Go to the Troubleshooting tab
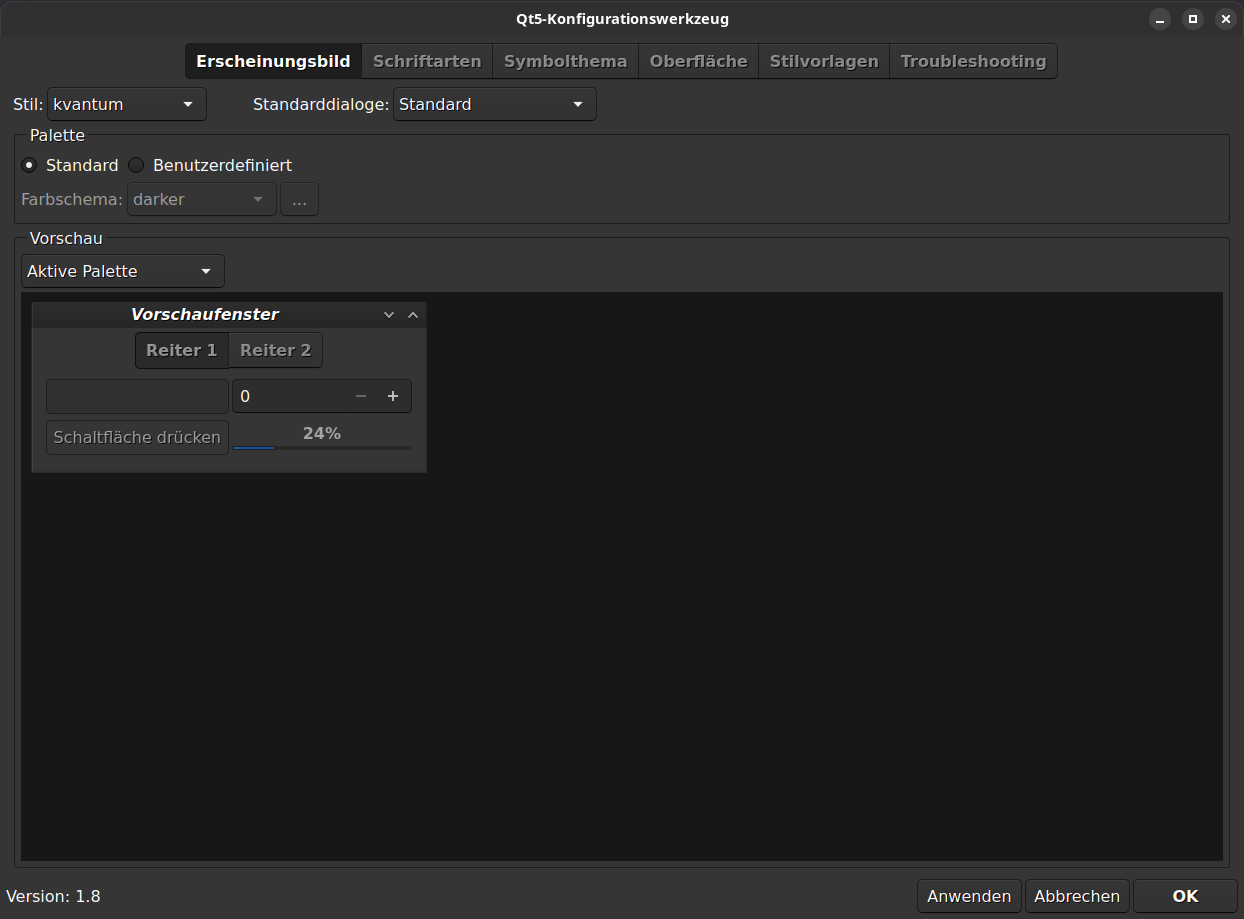 click(x=973, y=61)
